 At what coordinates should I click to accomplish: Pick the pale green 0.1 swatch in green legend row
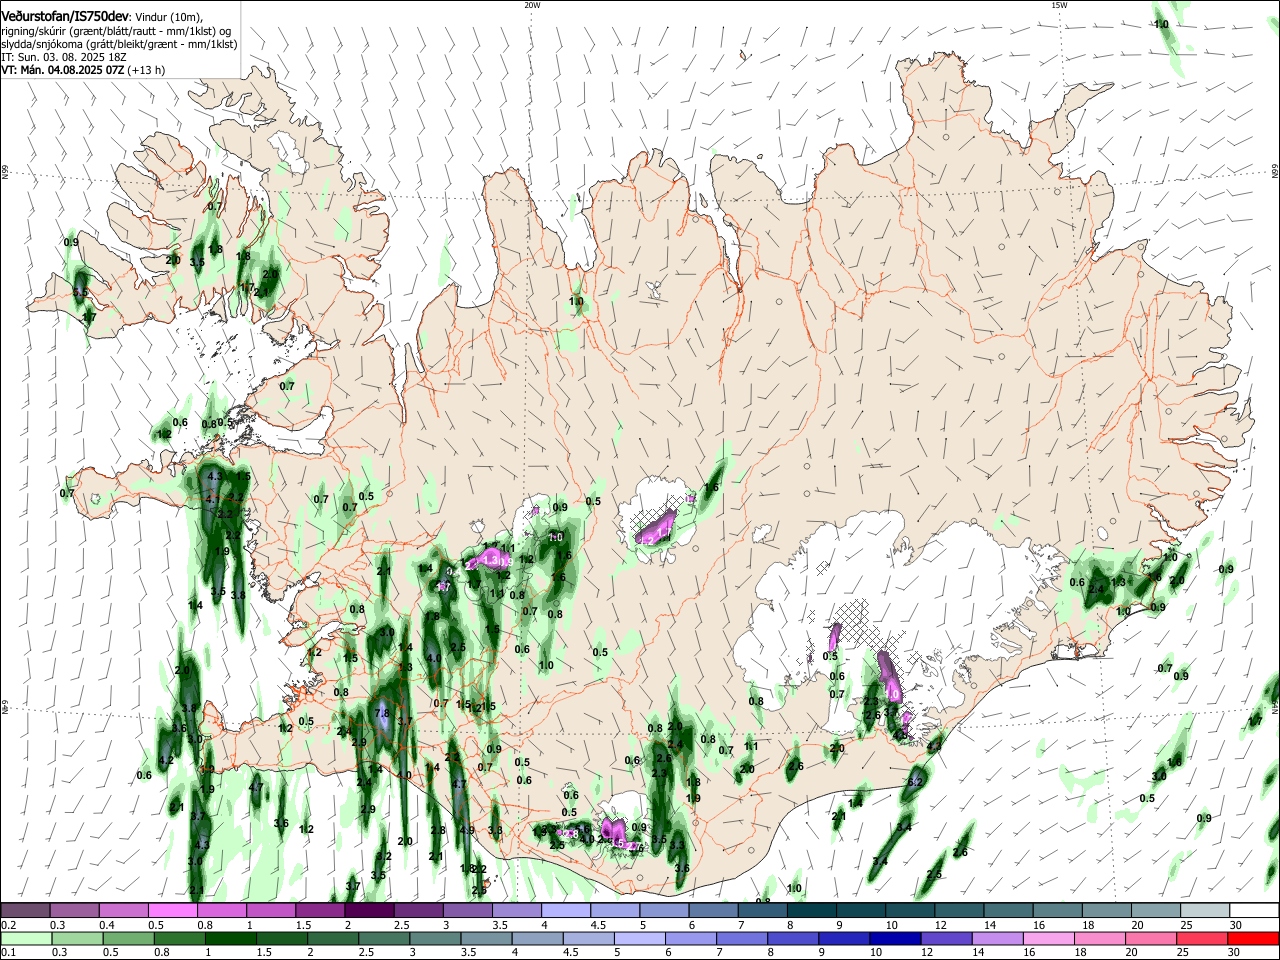tap(26, 939)
